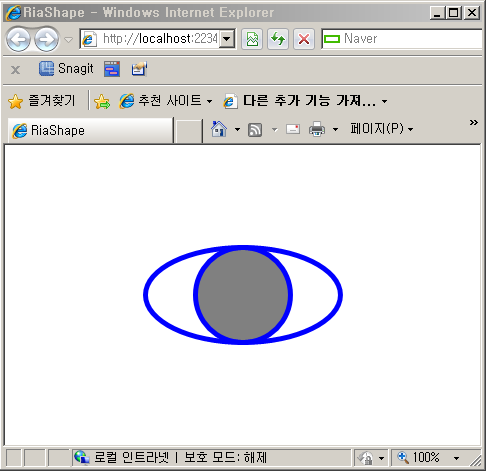Show more command bar items chevron
This screenshot has width=486, height=471.
point(473,123)
